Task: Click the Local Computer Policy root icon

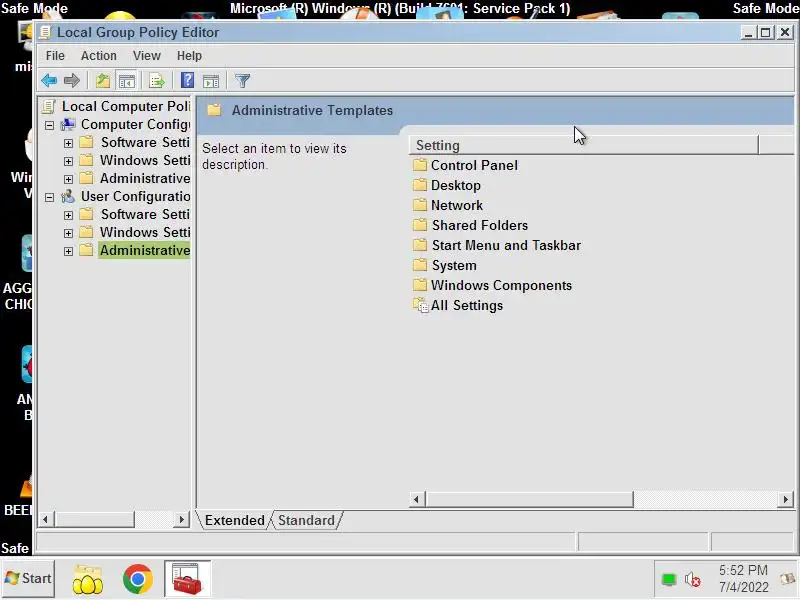Action: pos(49,106)
